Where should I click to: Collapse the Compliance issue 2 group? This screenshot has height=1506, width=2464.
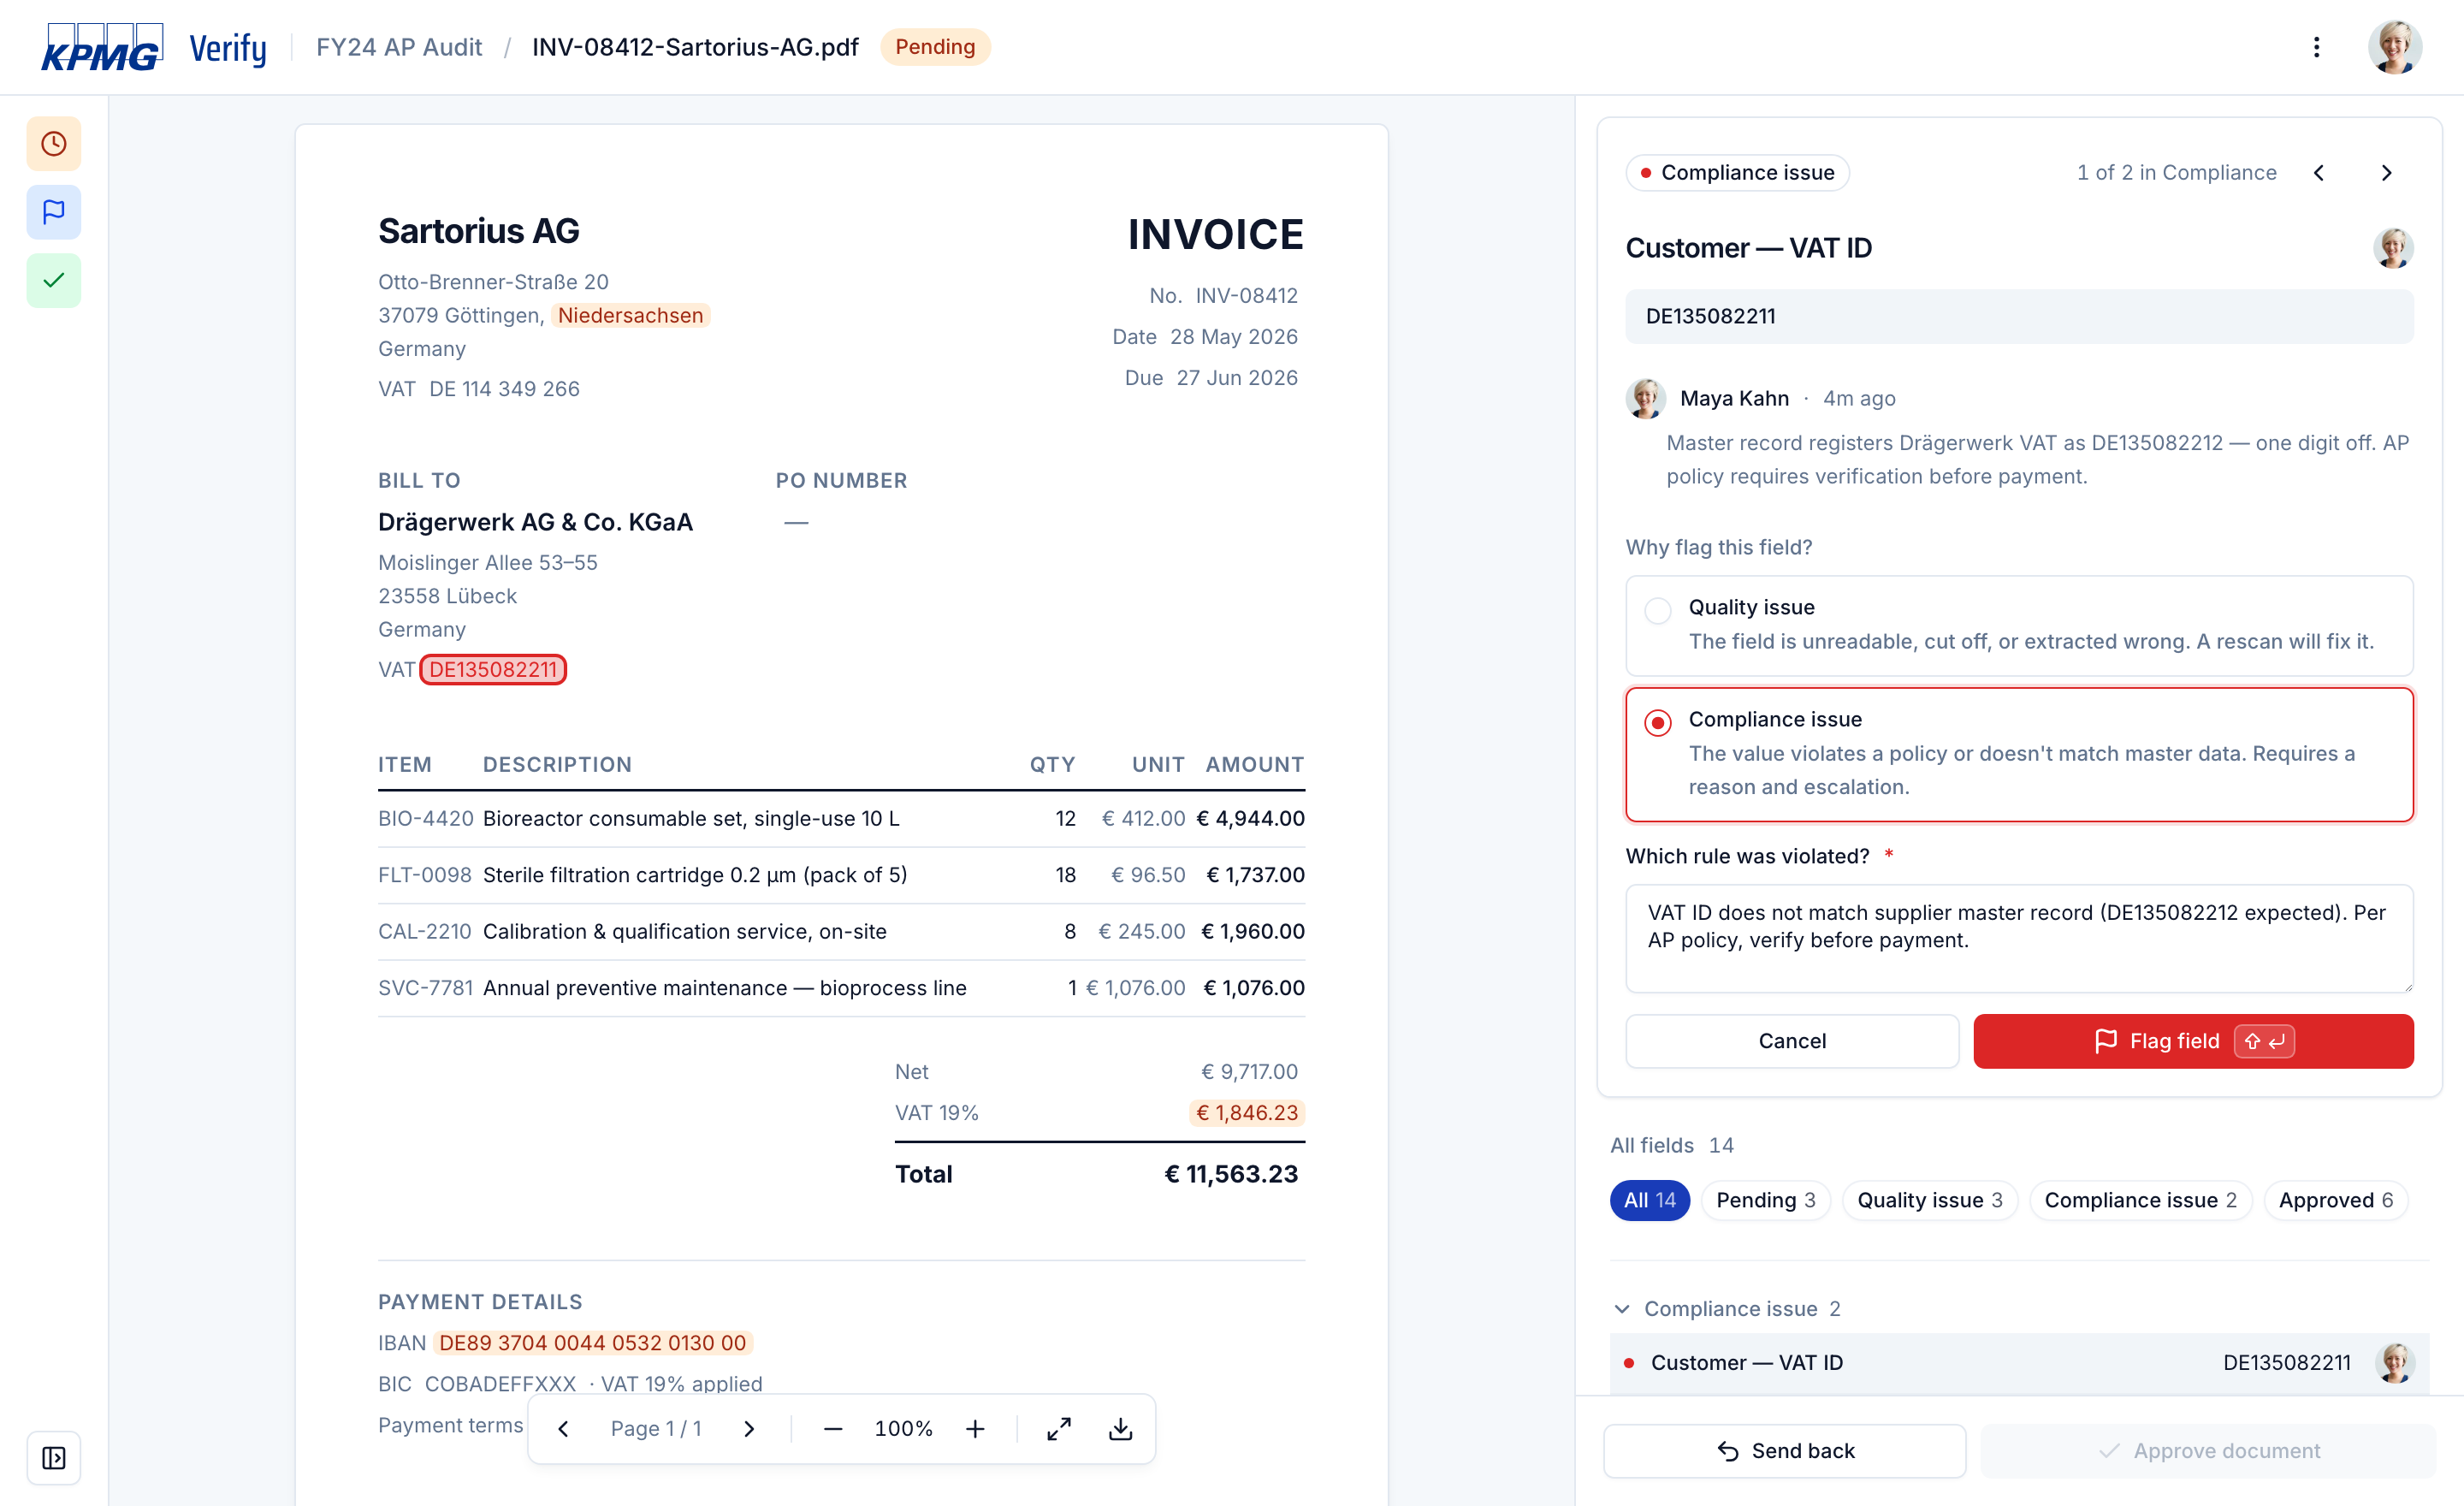1622,1309
